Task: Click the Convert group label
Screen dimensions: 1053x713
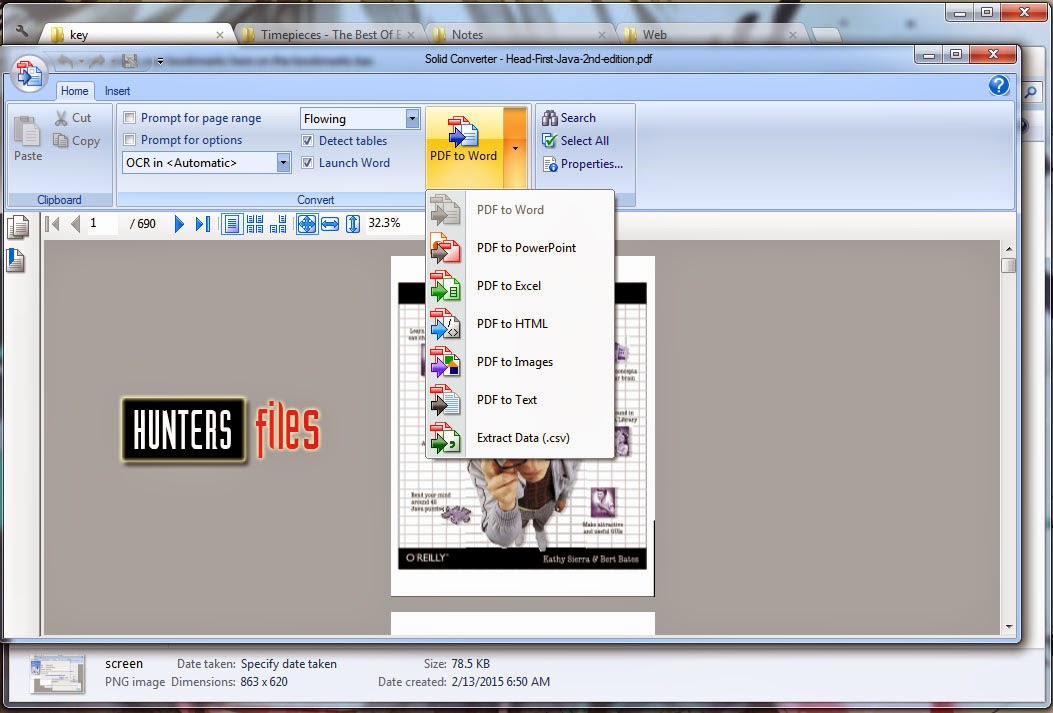Action: [x=316, y=199]
